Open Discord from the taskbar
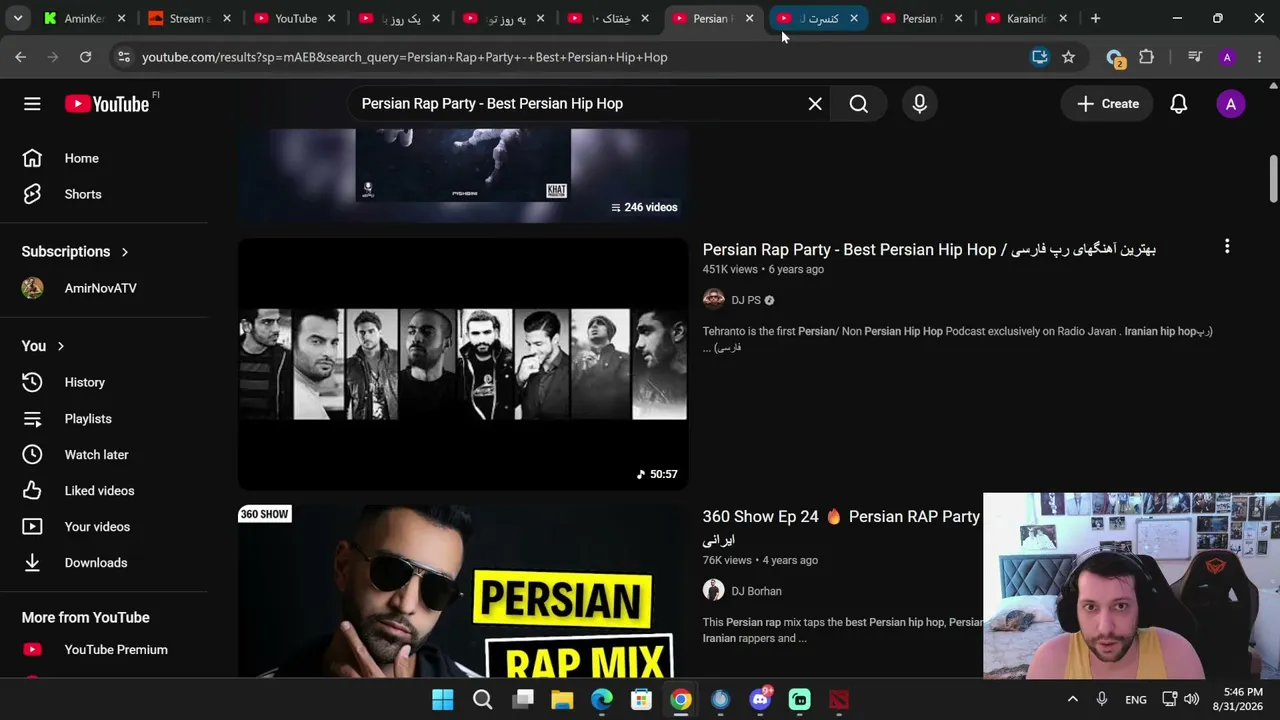The height and width of the screenshot is (720, 1280). point(760,699)
